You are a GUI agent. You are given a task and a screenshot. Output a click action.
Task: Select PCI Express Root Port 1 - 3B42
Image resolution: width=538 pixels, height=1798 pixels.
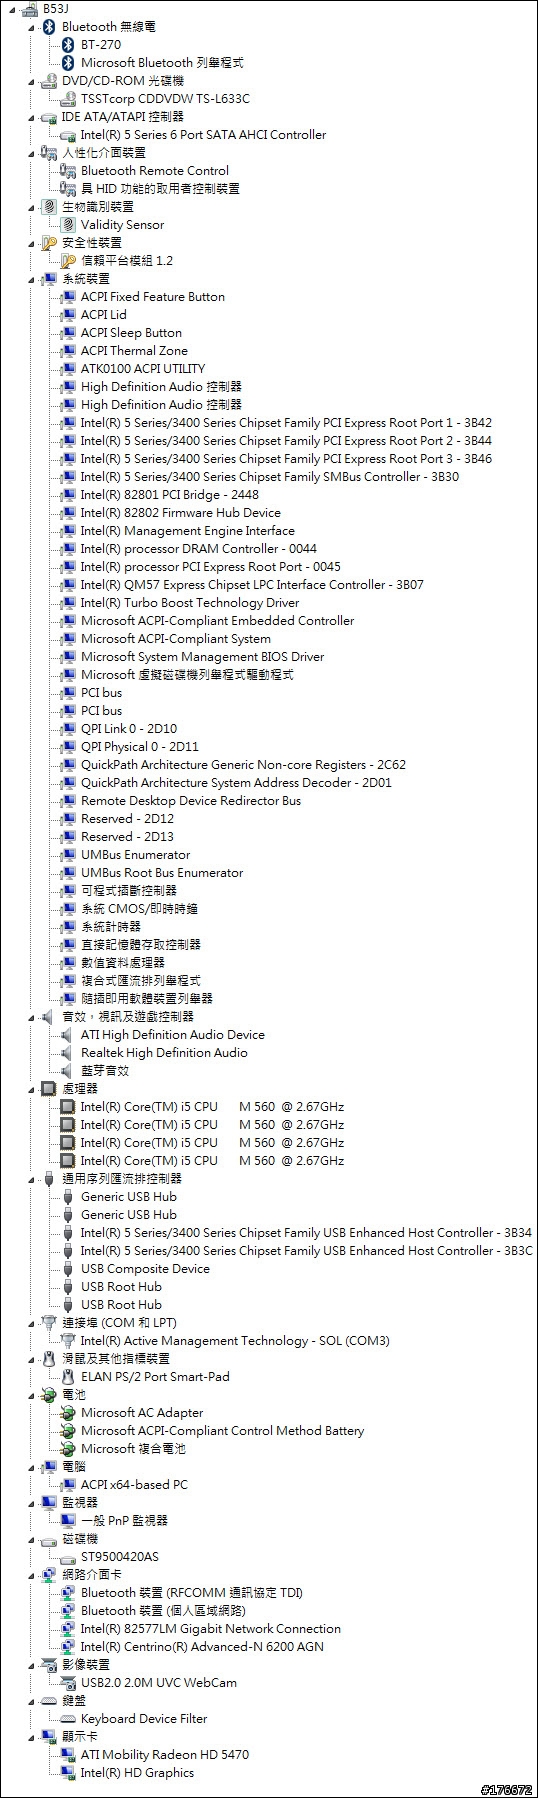(286, 423)
